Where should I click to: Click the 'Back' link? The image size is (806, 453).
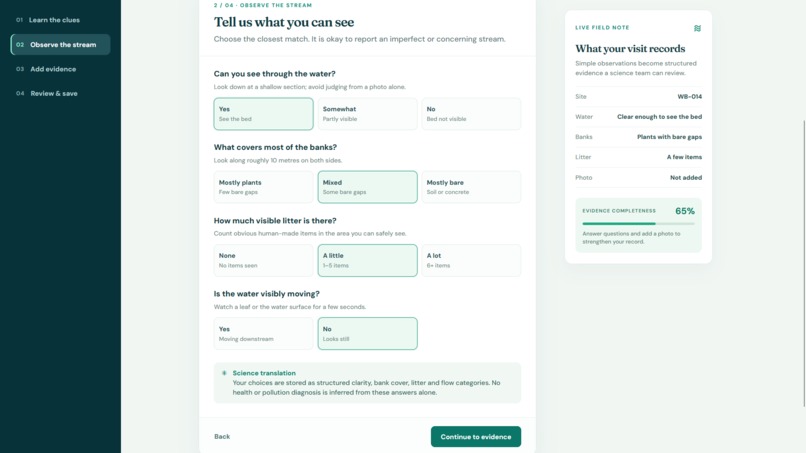(222, 437)
